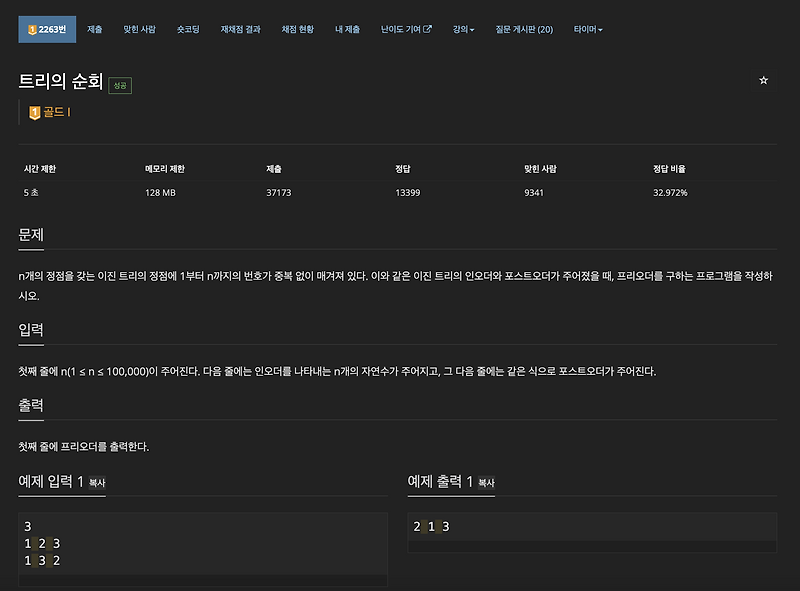The height and width of the screenshot is (591, 800).
Task: Click the 제출 button to submit a solution
Action: click(x=94, y=29)
